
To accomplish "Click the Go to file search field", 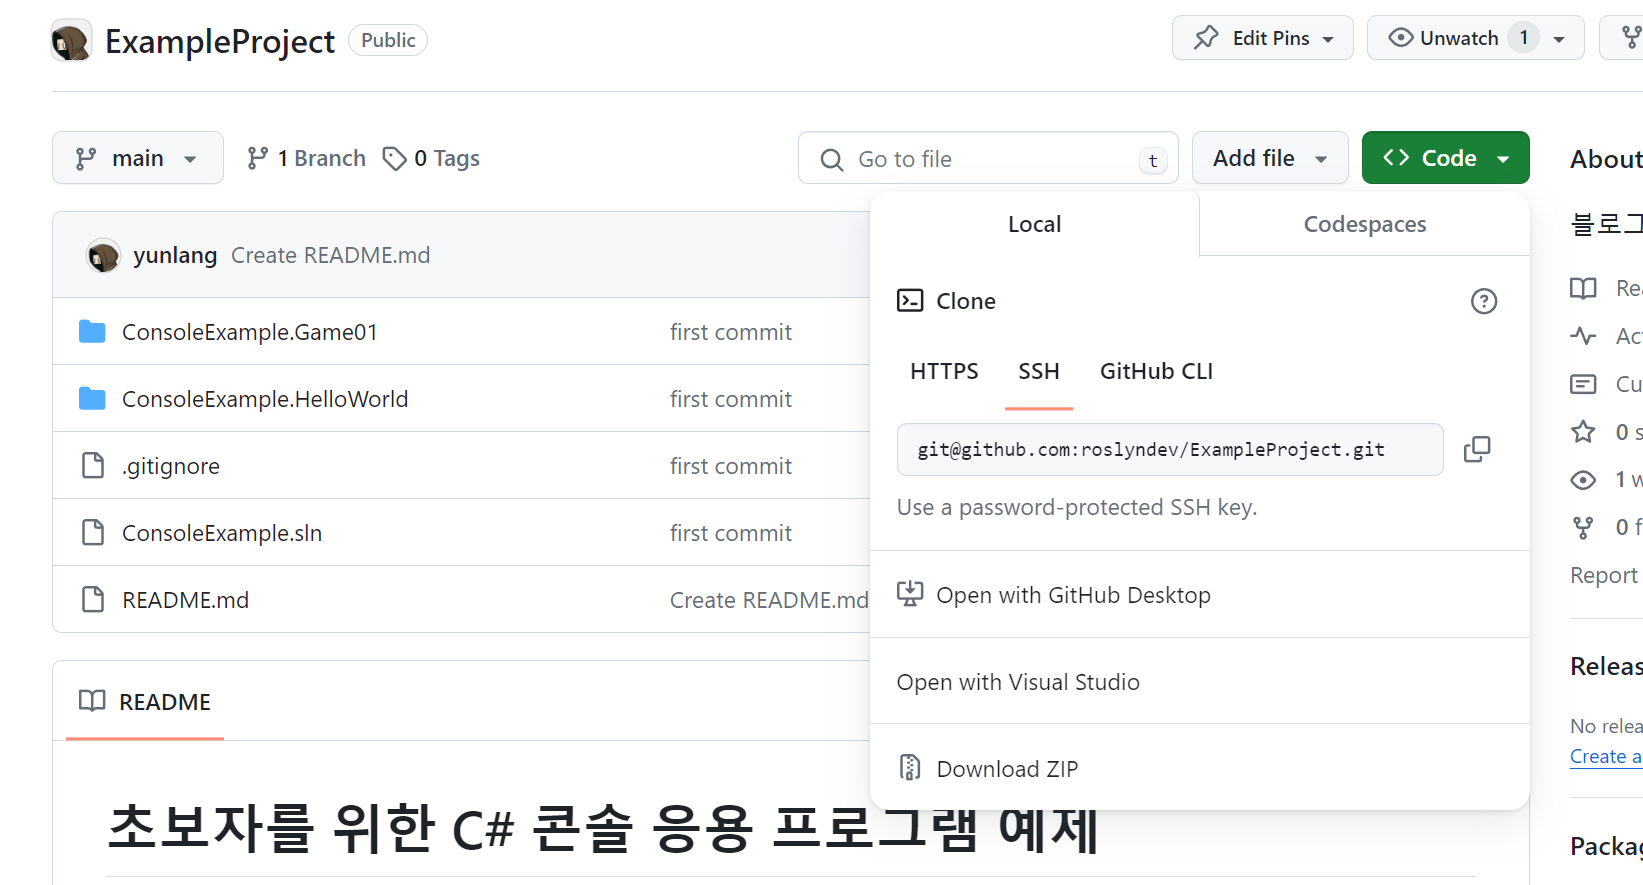I will (988, 158).
